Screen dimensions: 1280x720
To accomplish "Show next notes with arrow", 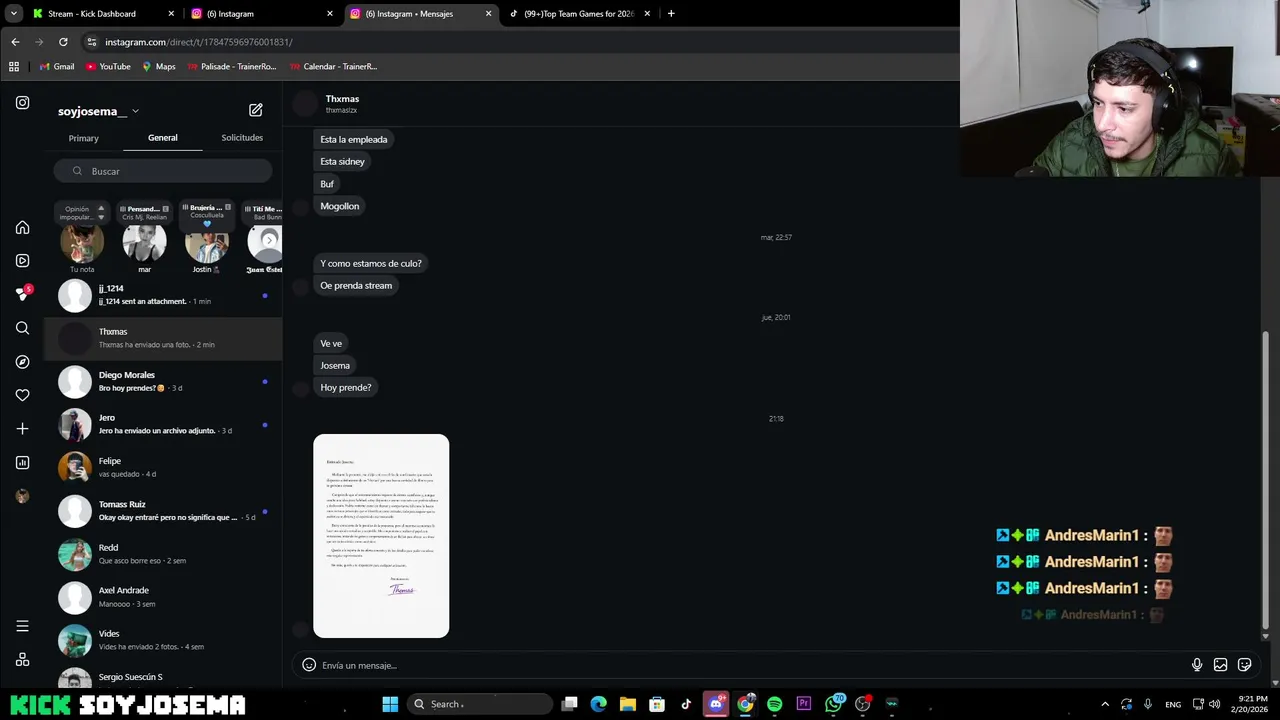I will 269,240.
